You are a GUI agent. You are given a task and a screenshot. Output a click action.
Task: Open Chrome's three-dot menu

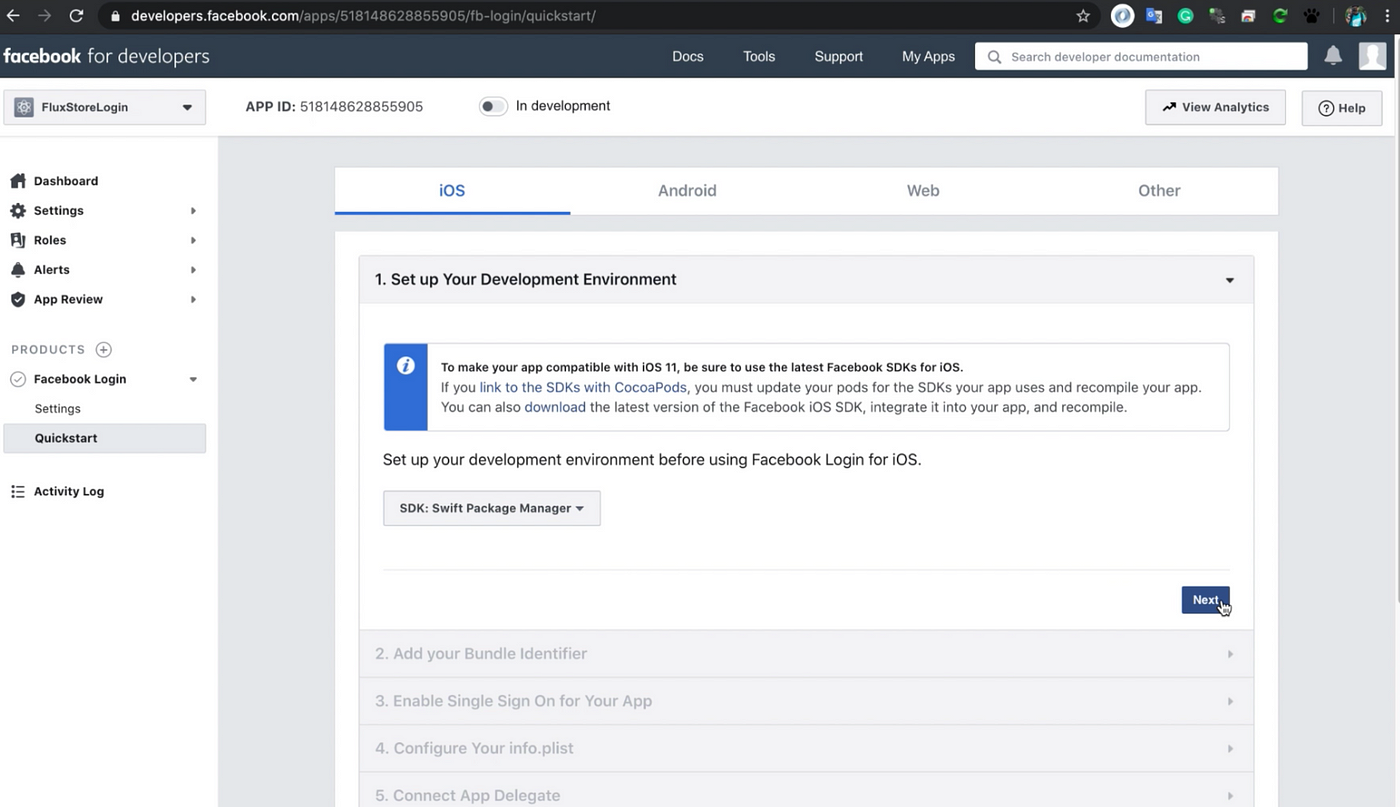click(x=1385, y=16)
